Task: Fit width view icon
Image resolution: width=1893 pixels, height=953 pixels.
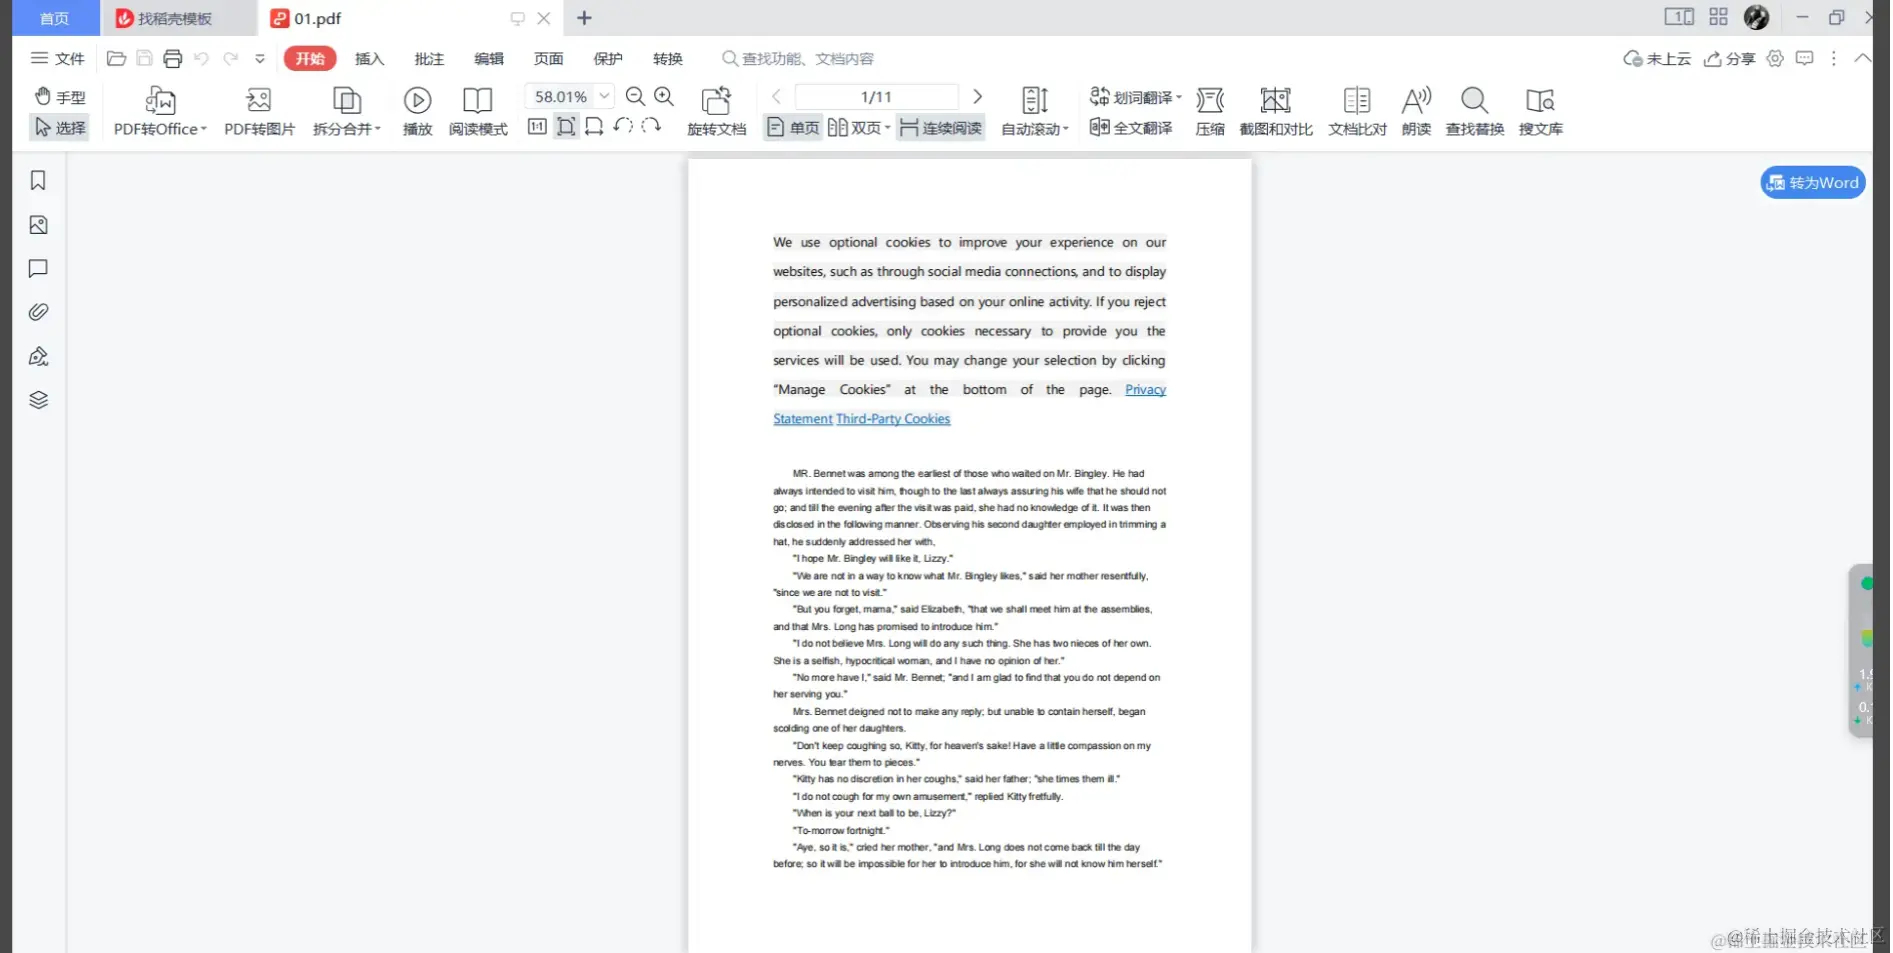Action: [594, 127]
